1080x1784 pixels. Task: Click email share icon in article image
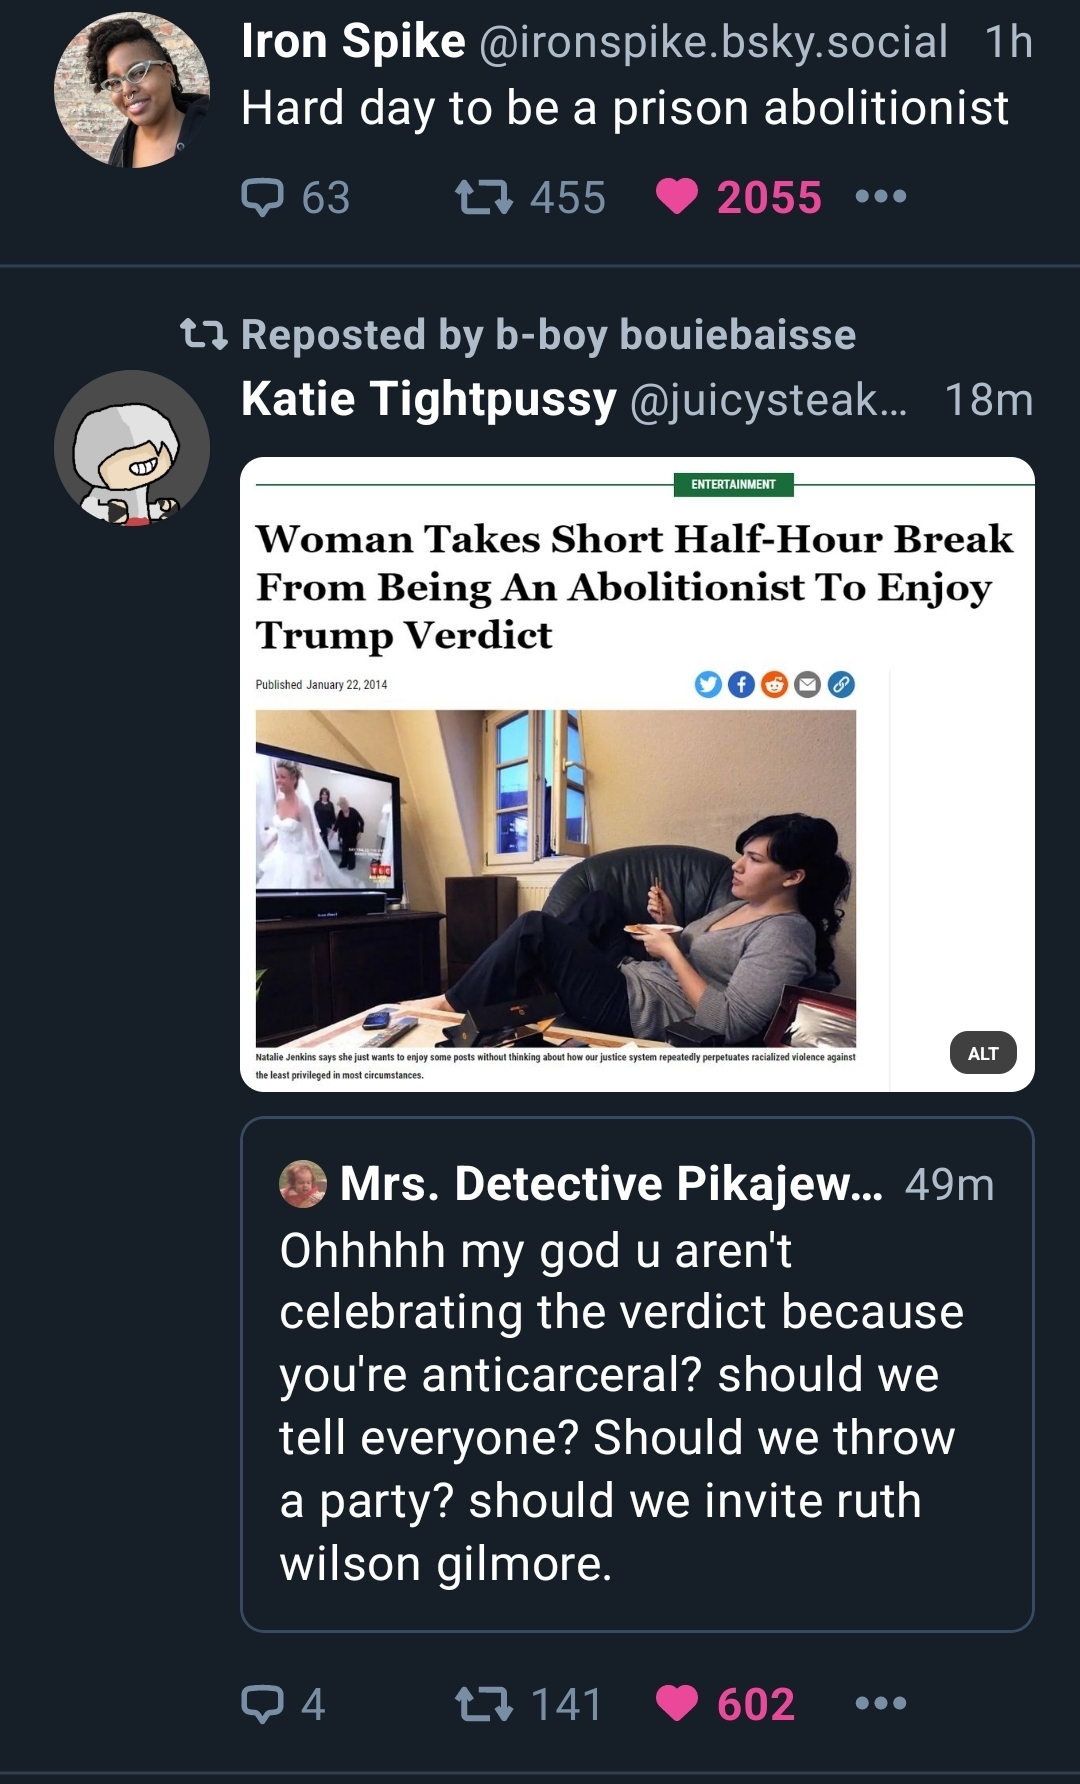tap(807, 685)
